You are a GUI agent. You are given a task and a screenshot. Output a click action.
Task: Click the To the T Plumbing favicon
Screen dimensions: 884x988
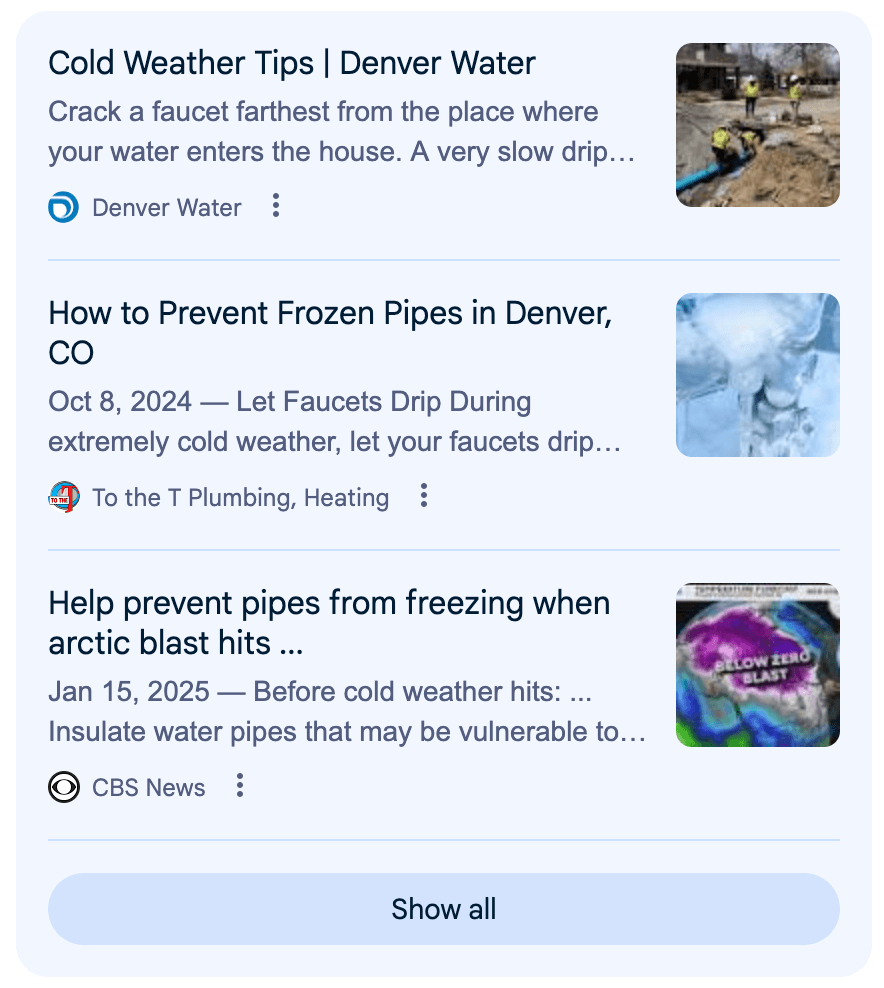click(64, 497)
